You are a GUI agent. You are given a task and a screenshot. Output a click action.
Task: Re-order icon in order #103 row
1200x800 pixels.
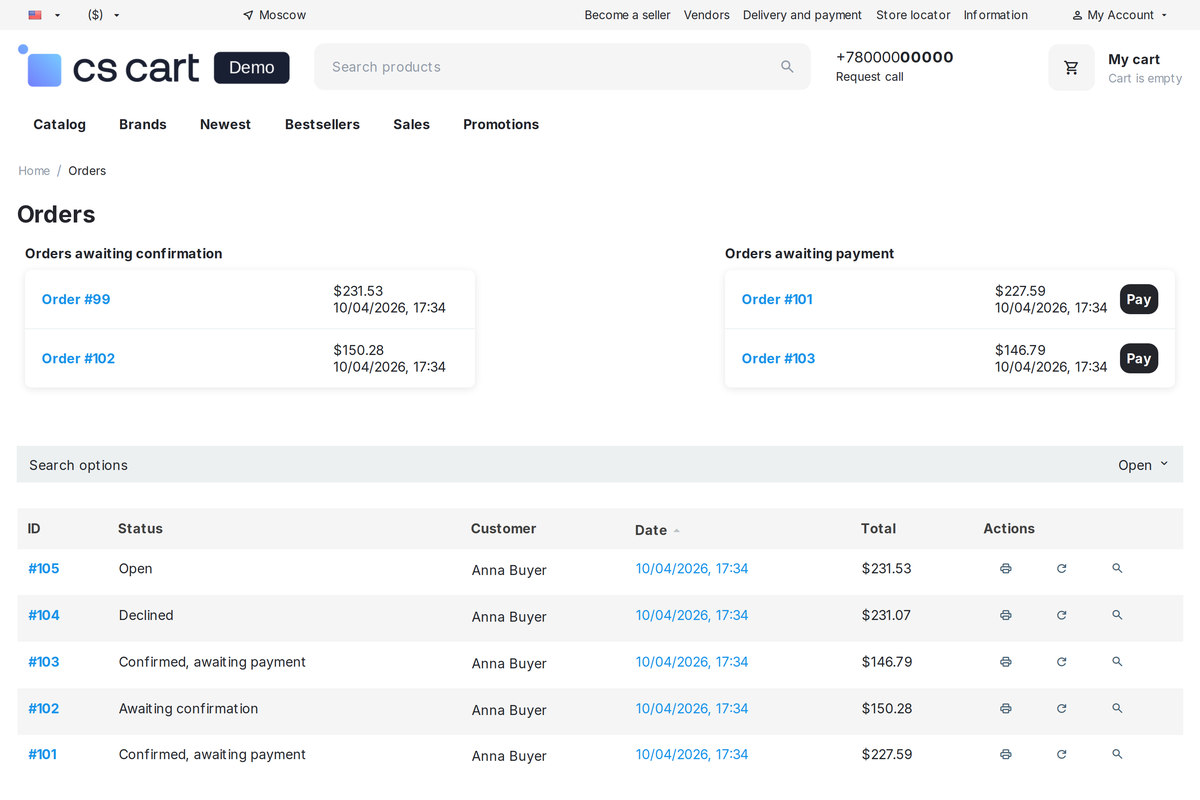[1061, 662]
